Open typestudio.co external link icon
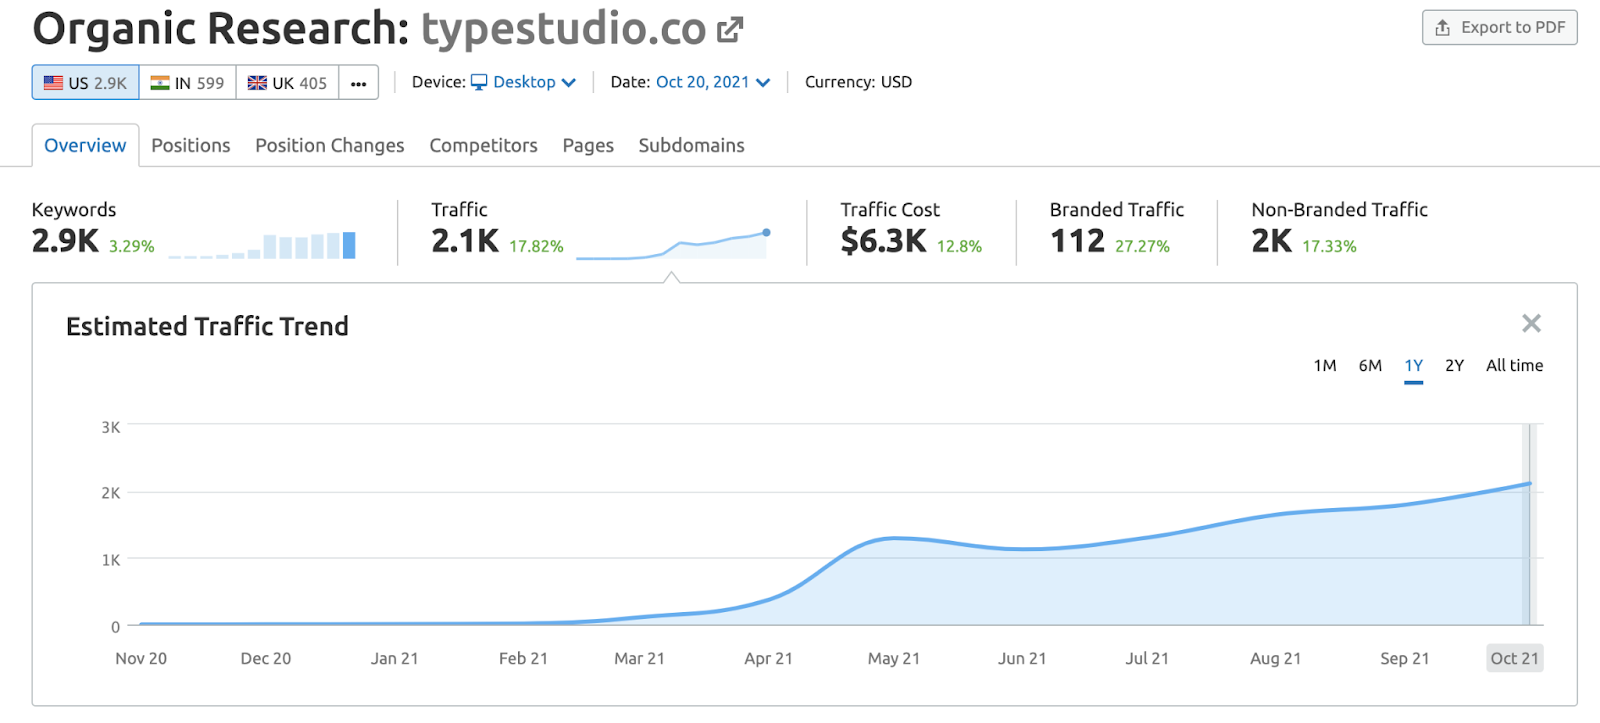This screenshot has height=723, width=1600. [730, 31]
